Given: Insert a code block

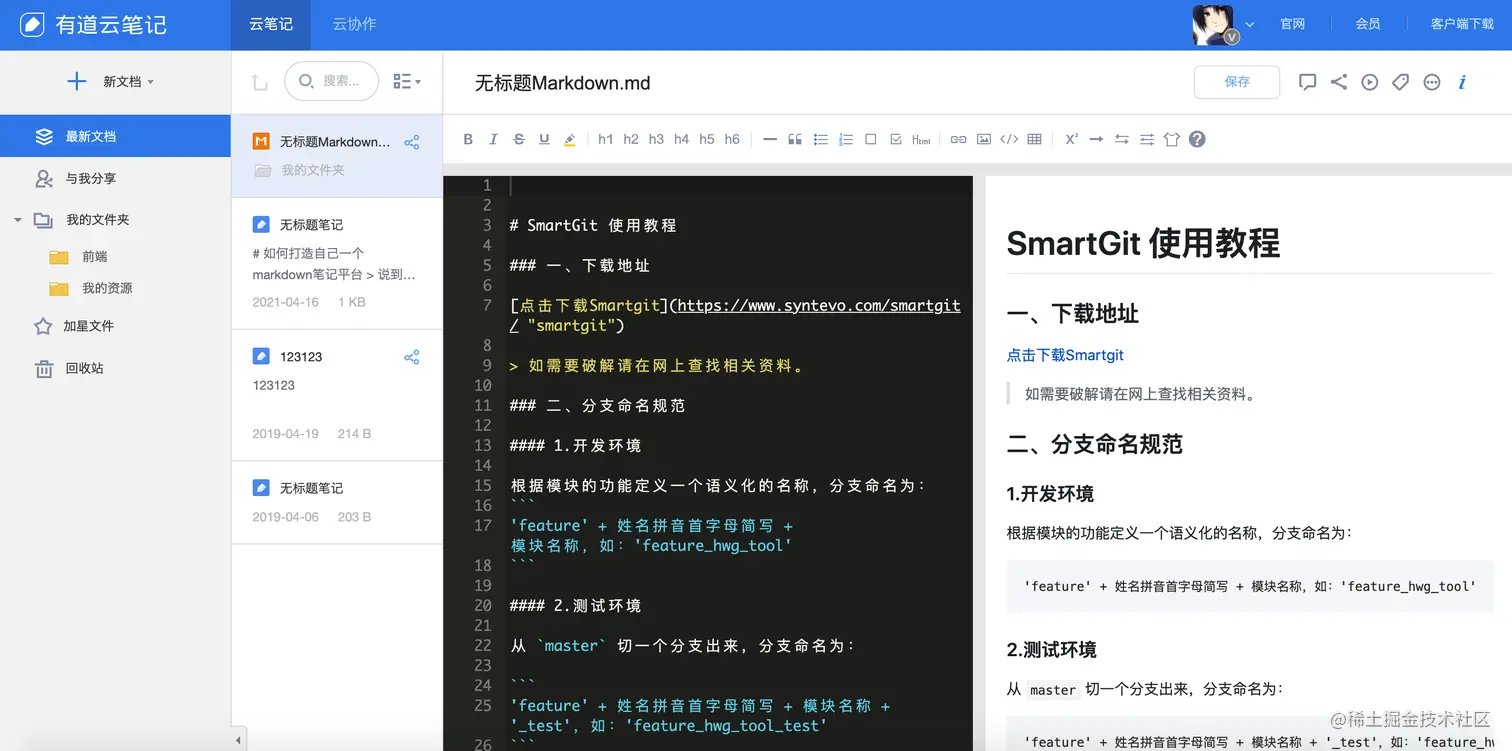Looking at the screenshot, I should [x=1009, y=139].
